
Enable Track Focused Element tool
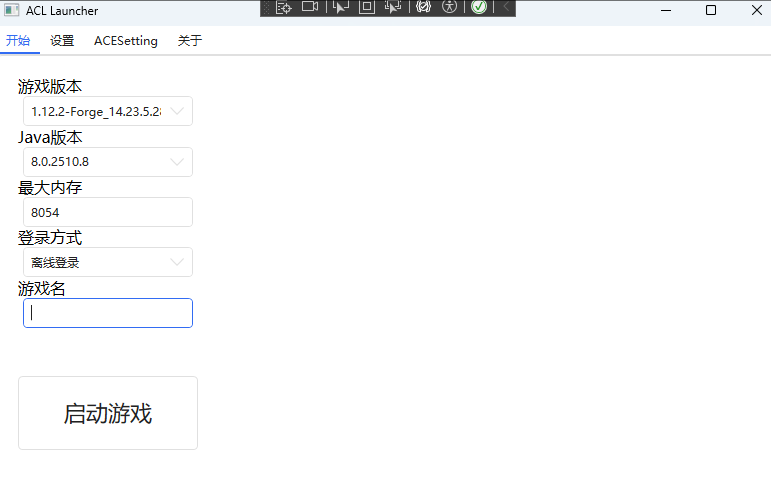[x=393, y=7]
